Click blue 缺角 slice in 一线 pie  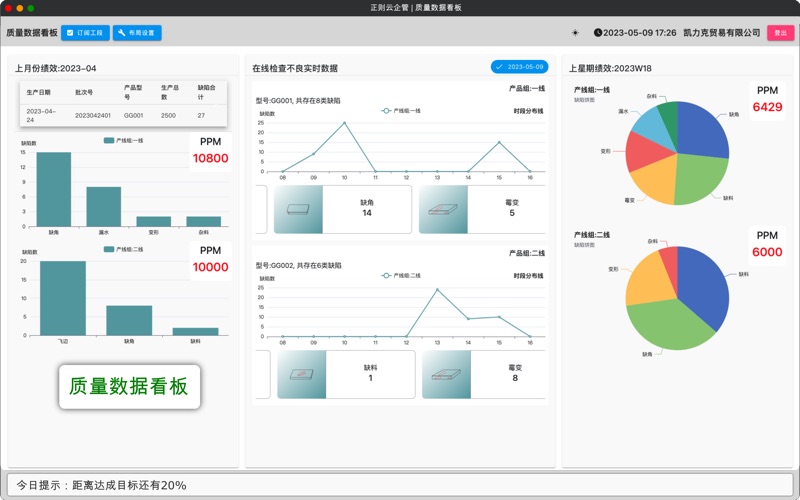pos(702,130)
